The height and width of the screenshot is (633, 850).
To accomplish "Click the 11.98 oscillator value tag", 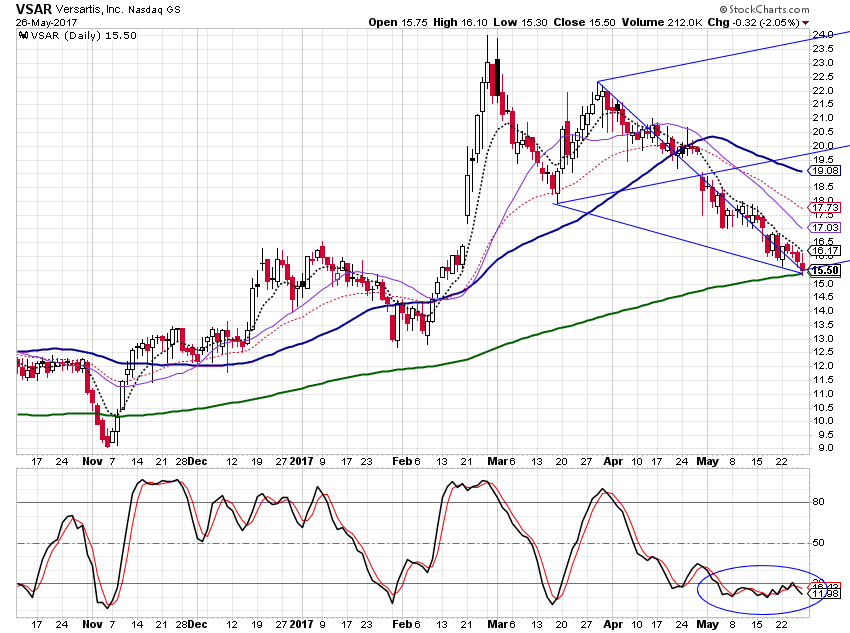I will click(825, 594).
